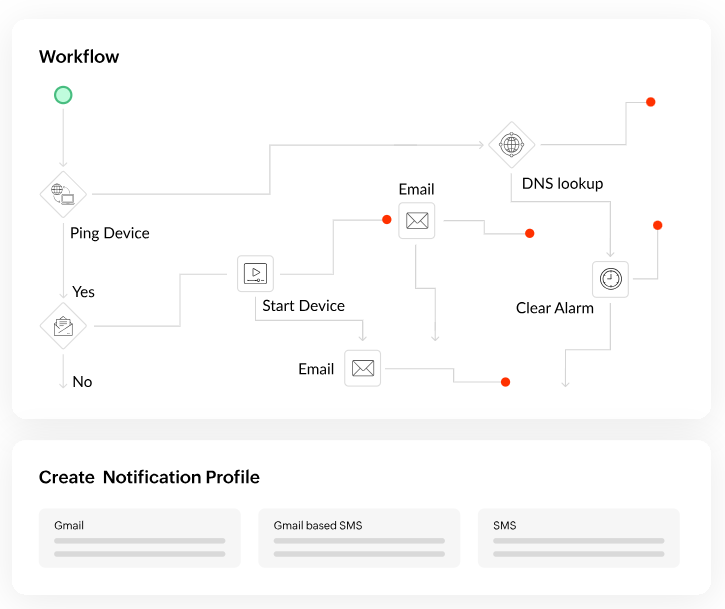
Task: Choose the Gmail based SMS card
Action: click(359, 538)
